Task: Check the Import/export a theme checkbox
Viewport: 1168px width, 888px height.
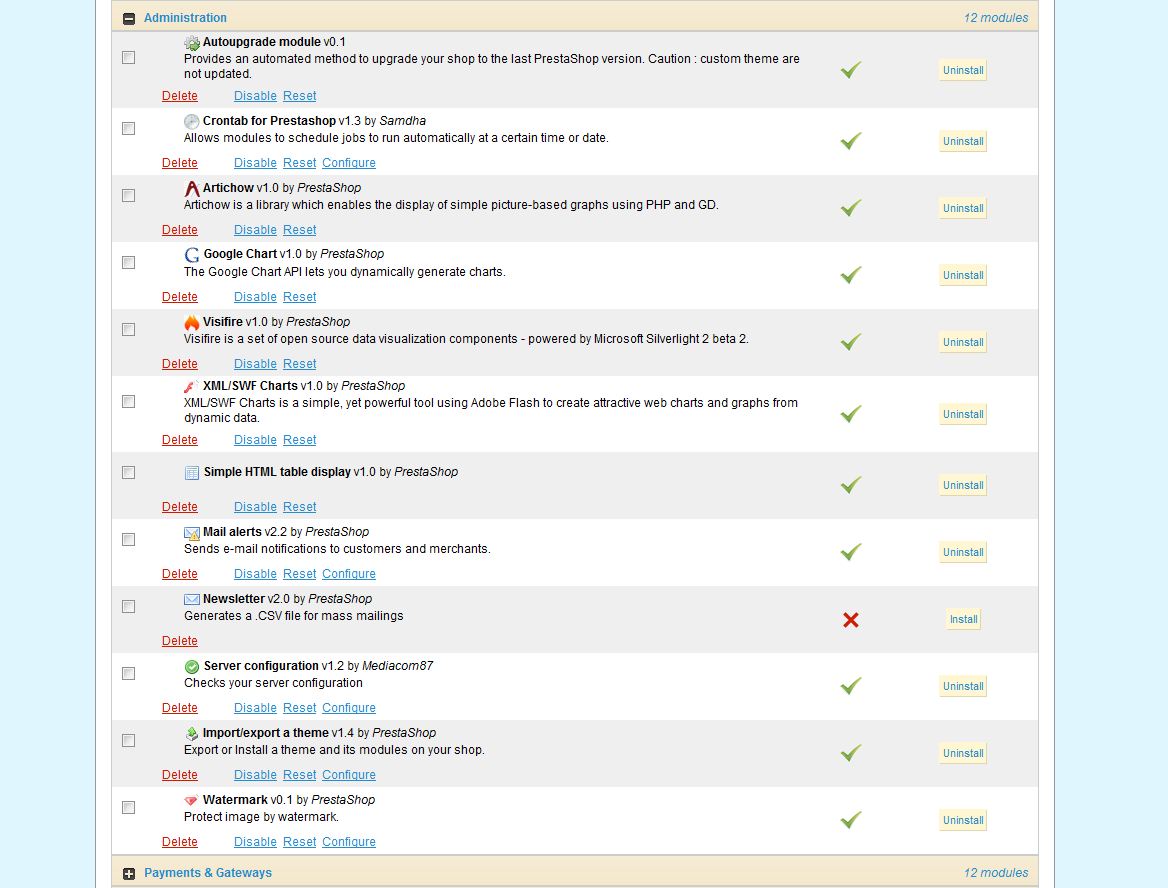Action: click(128, 740)
